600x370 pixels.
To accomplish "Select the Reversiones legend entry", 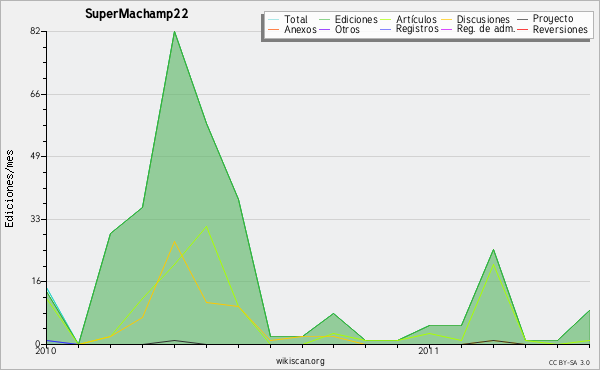I will (553, 29).
